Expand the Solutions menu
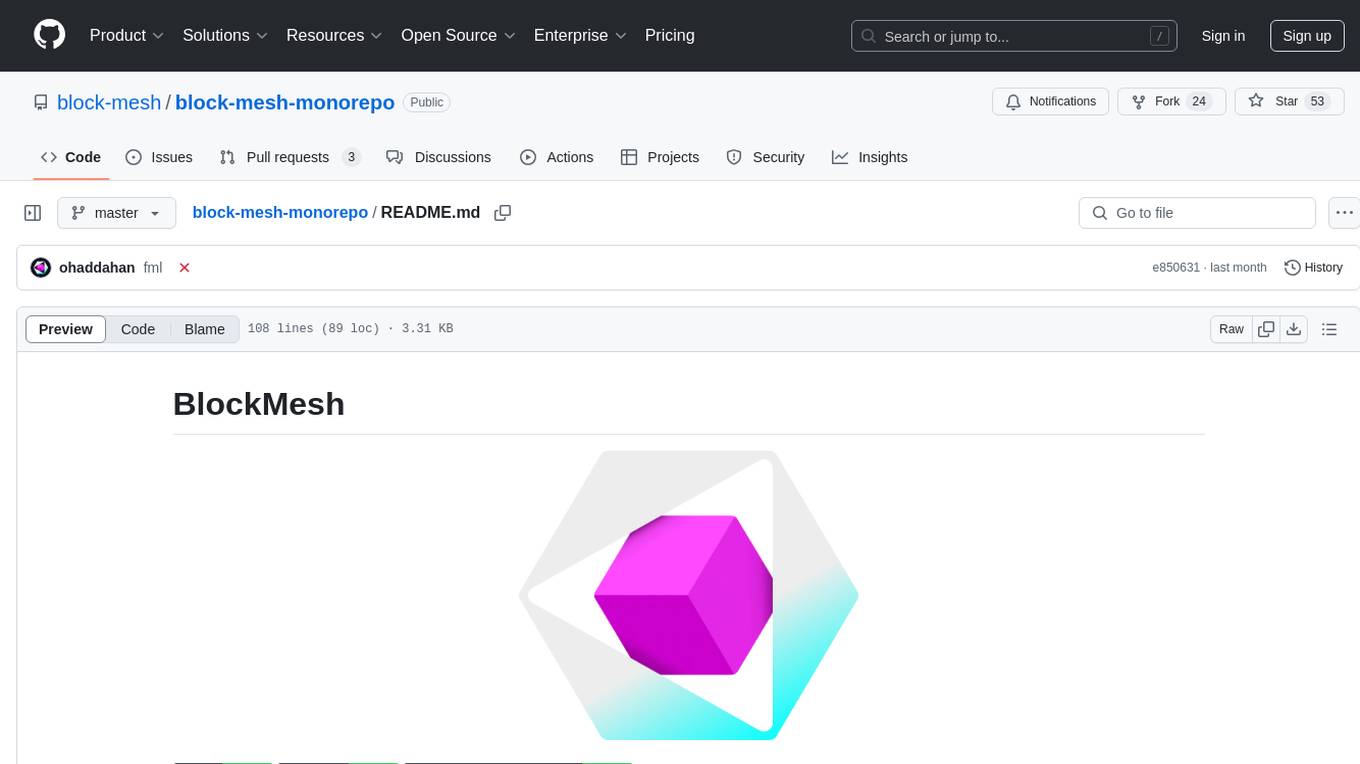Viewport: 1360px width, 764px height. (225, 35)
